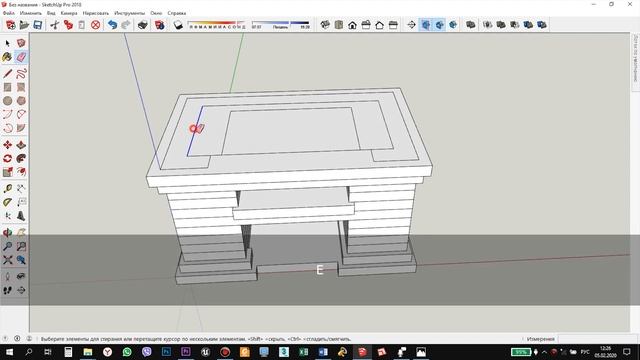Open the Камера menu
Screen dimensions: 640x360
pyautogui.click(x=69, y=13)
